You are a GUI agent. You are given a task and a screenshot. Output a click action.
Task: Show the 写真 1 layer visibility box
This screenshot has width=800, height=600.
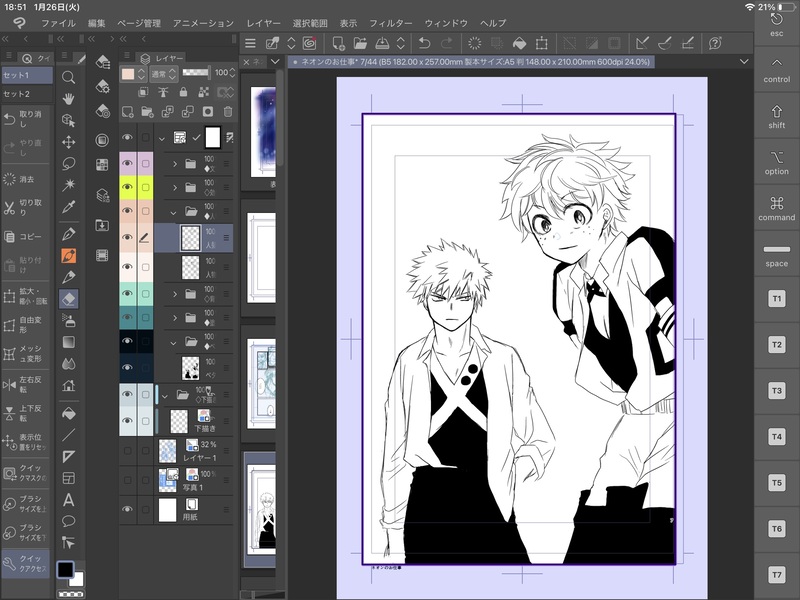128,480
